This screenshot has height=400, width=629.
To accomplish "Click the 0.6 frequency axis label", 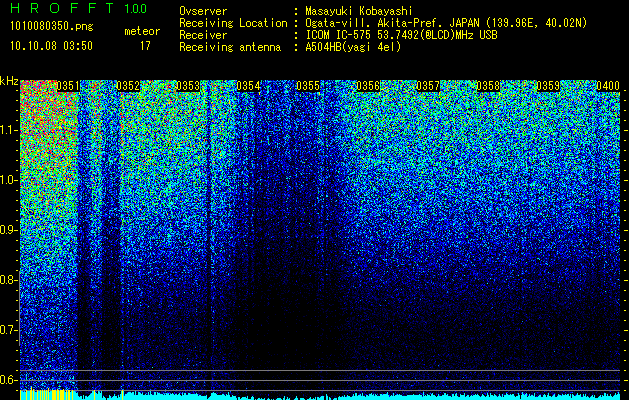I will pyautogui.click(x=9, y=380).
